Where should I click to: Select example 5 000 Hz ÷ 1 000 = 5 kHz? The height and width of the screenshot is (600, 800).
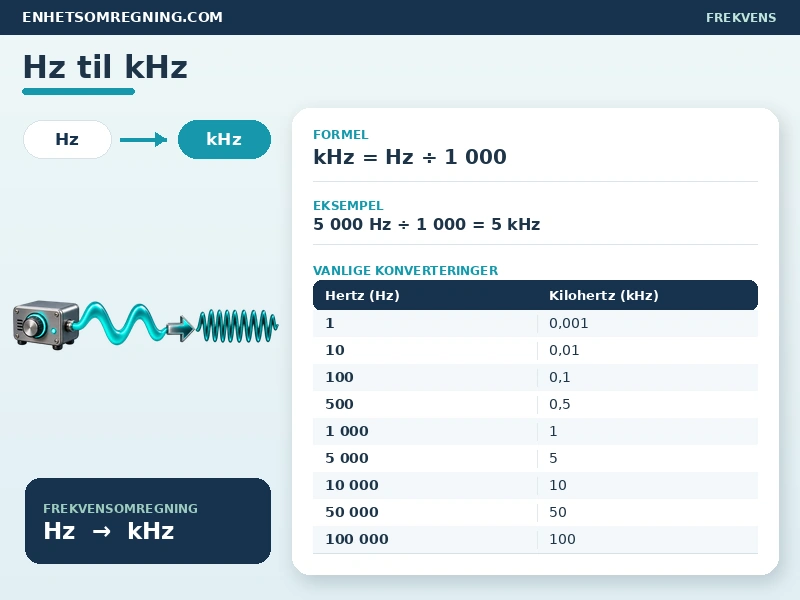(427, 224)
